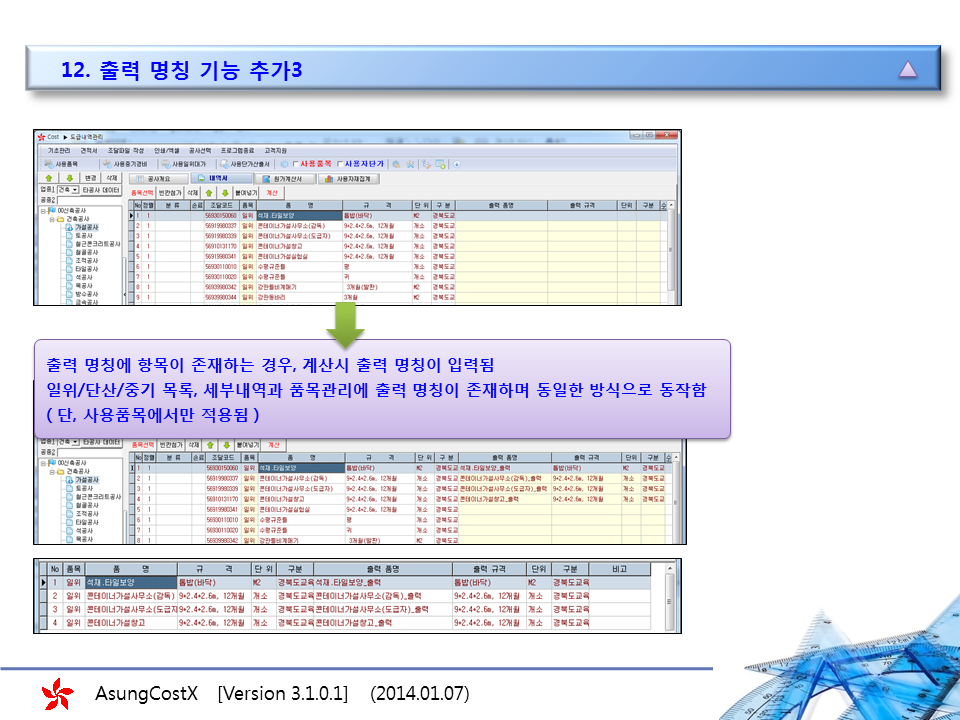
Task: Switch to the 공사개요 tab
Action: (x=158, y=179)
